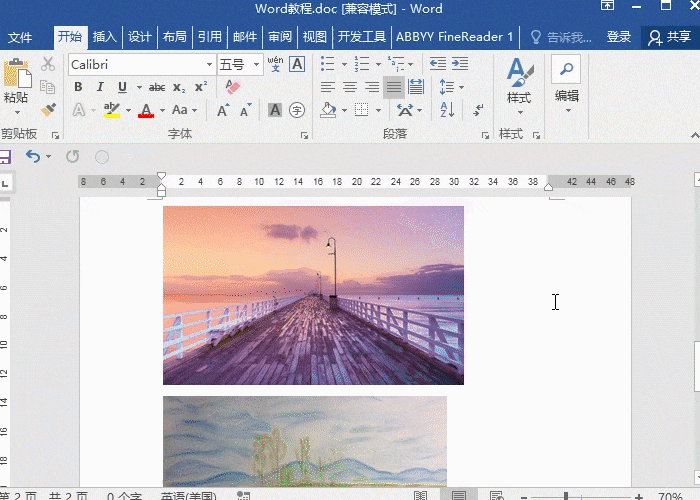Click the numbered list icon

click(x=362, y=64)
